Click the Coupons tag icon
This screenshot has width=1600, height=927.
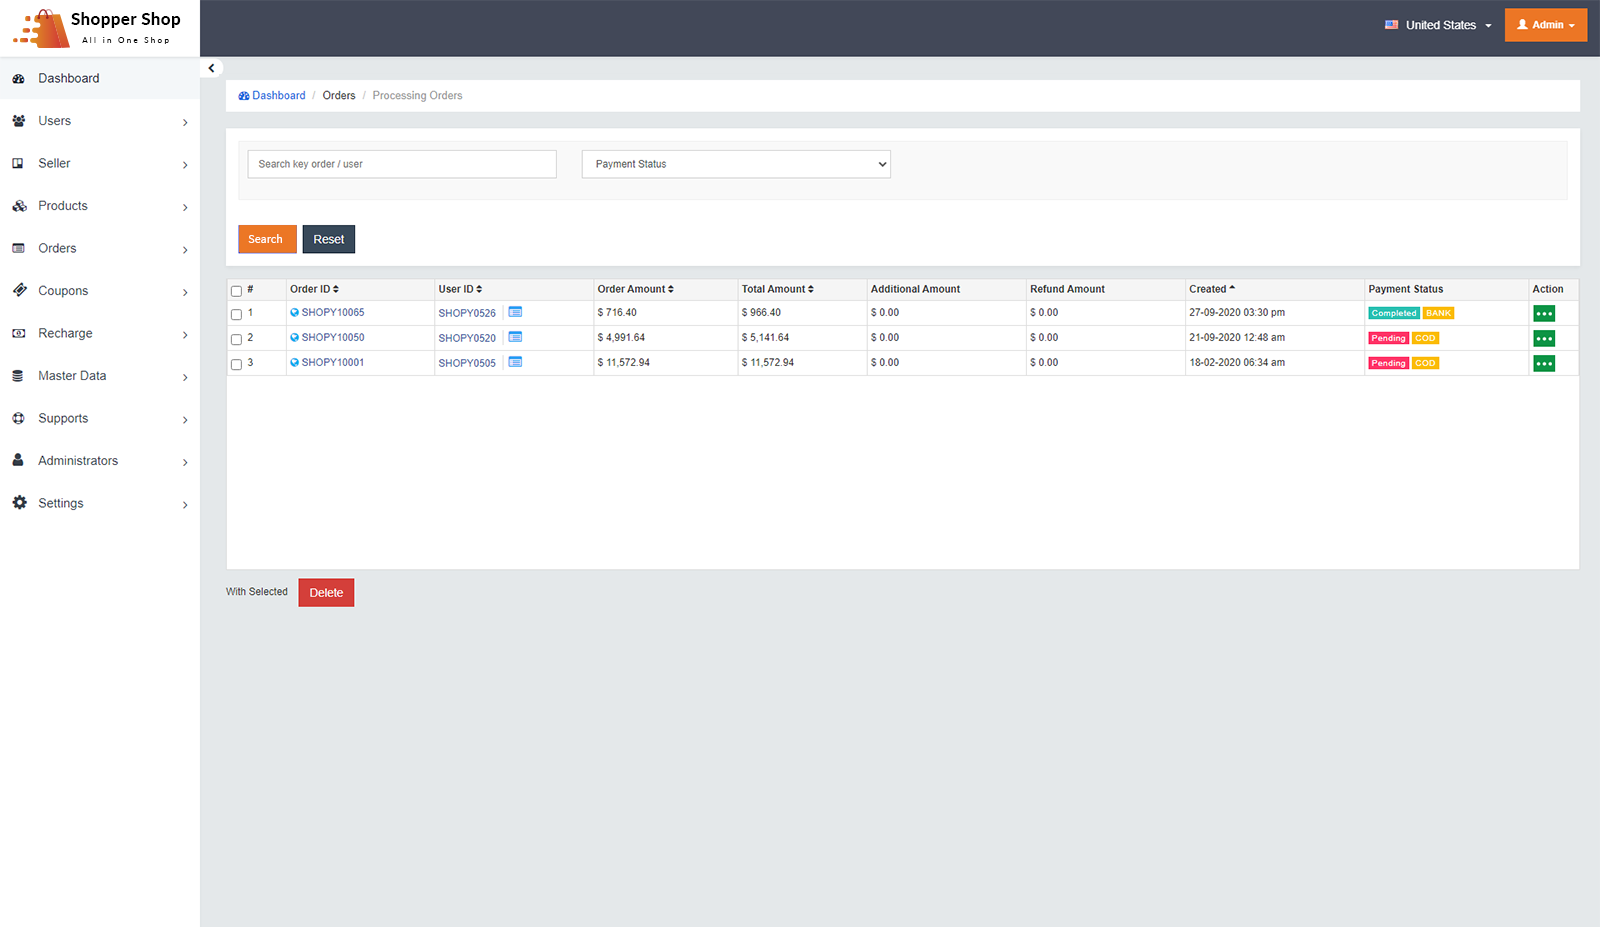click(19, 290)
